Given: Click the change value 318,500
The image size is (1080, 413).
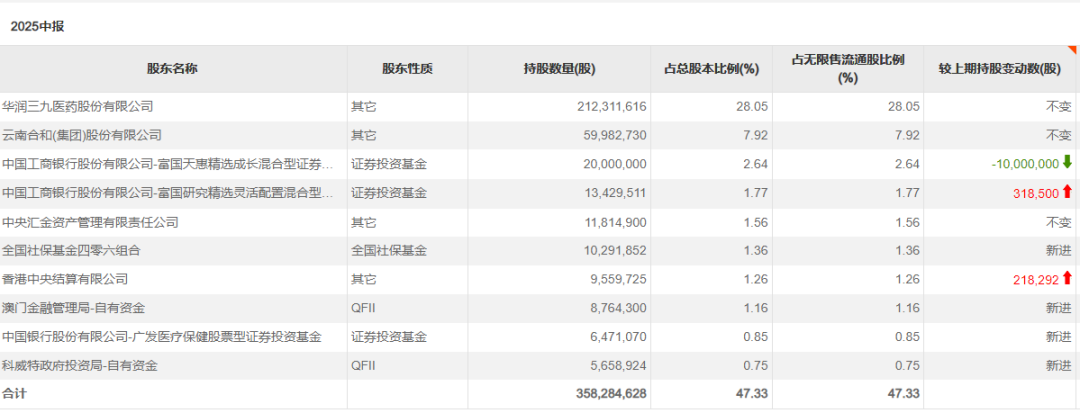Looking at the screenshot, I should [1036, 193].
